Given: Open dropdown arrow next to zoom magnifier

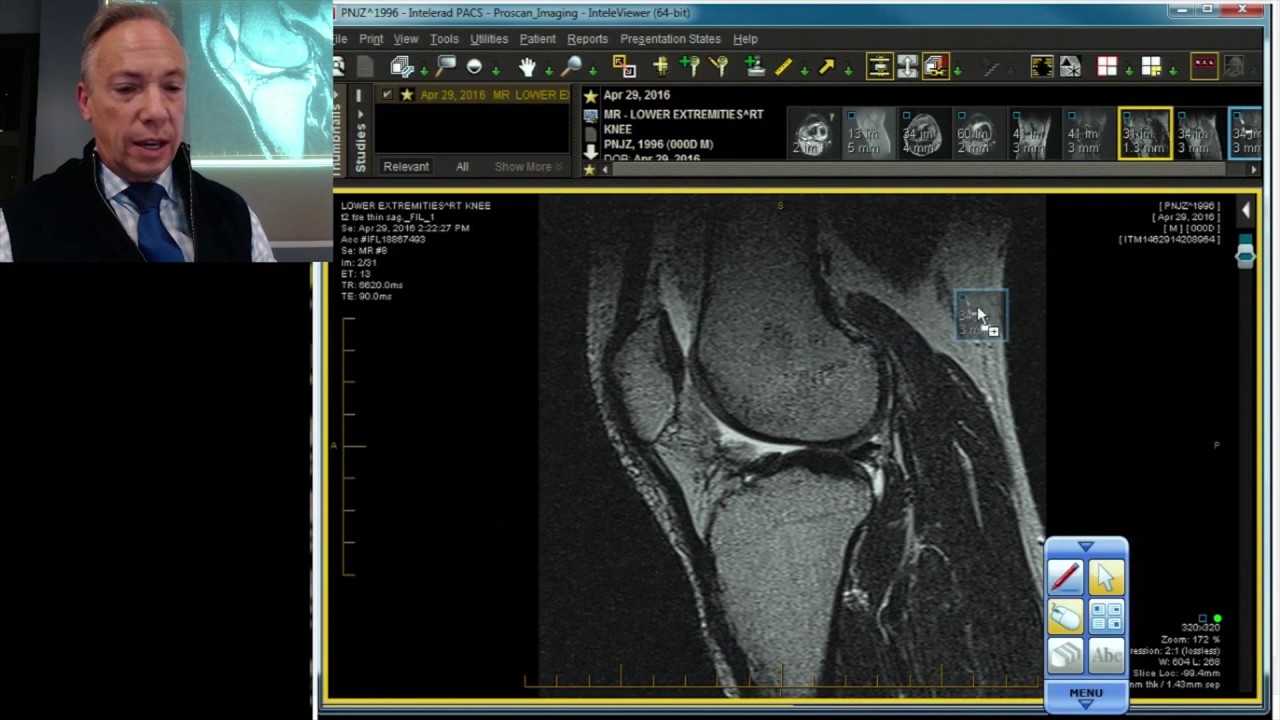Looking at the screenshot, I should pos(593,71).
